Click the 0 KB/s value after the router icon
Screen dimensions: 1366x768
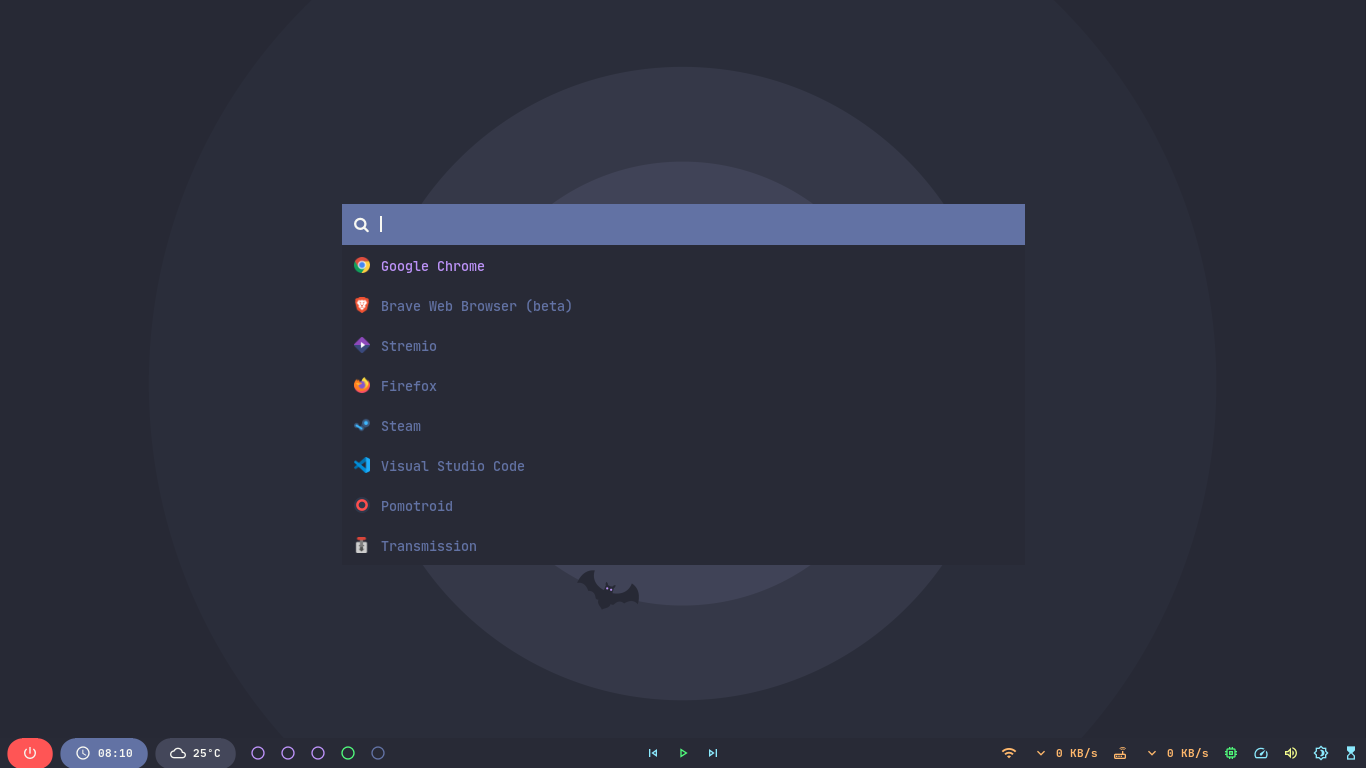point(1188,753)
